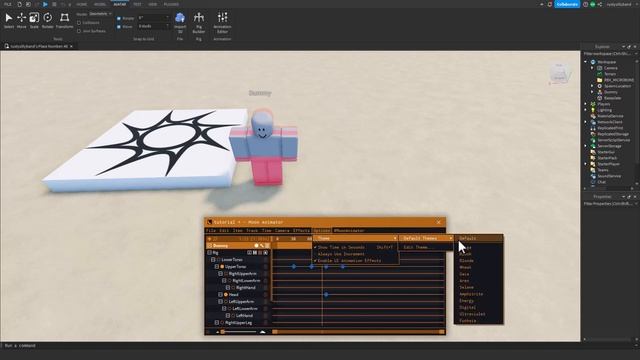The width and height of the screenshot is (640, 360).
Task: Click the Move snap studs field
Action: click(153, 26)
